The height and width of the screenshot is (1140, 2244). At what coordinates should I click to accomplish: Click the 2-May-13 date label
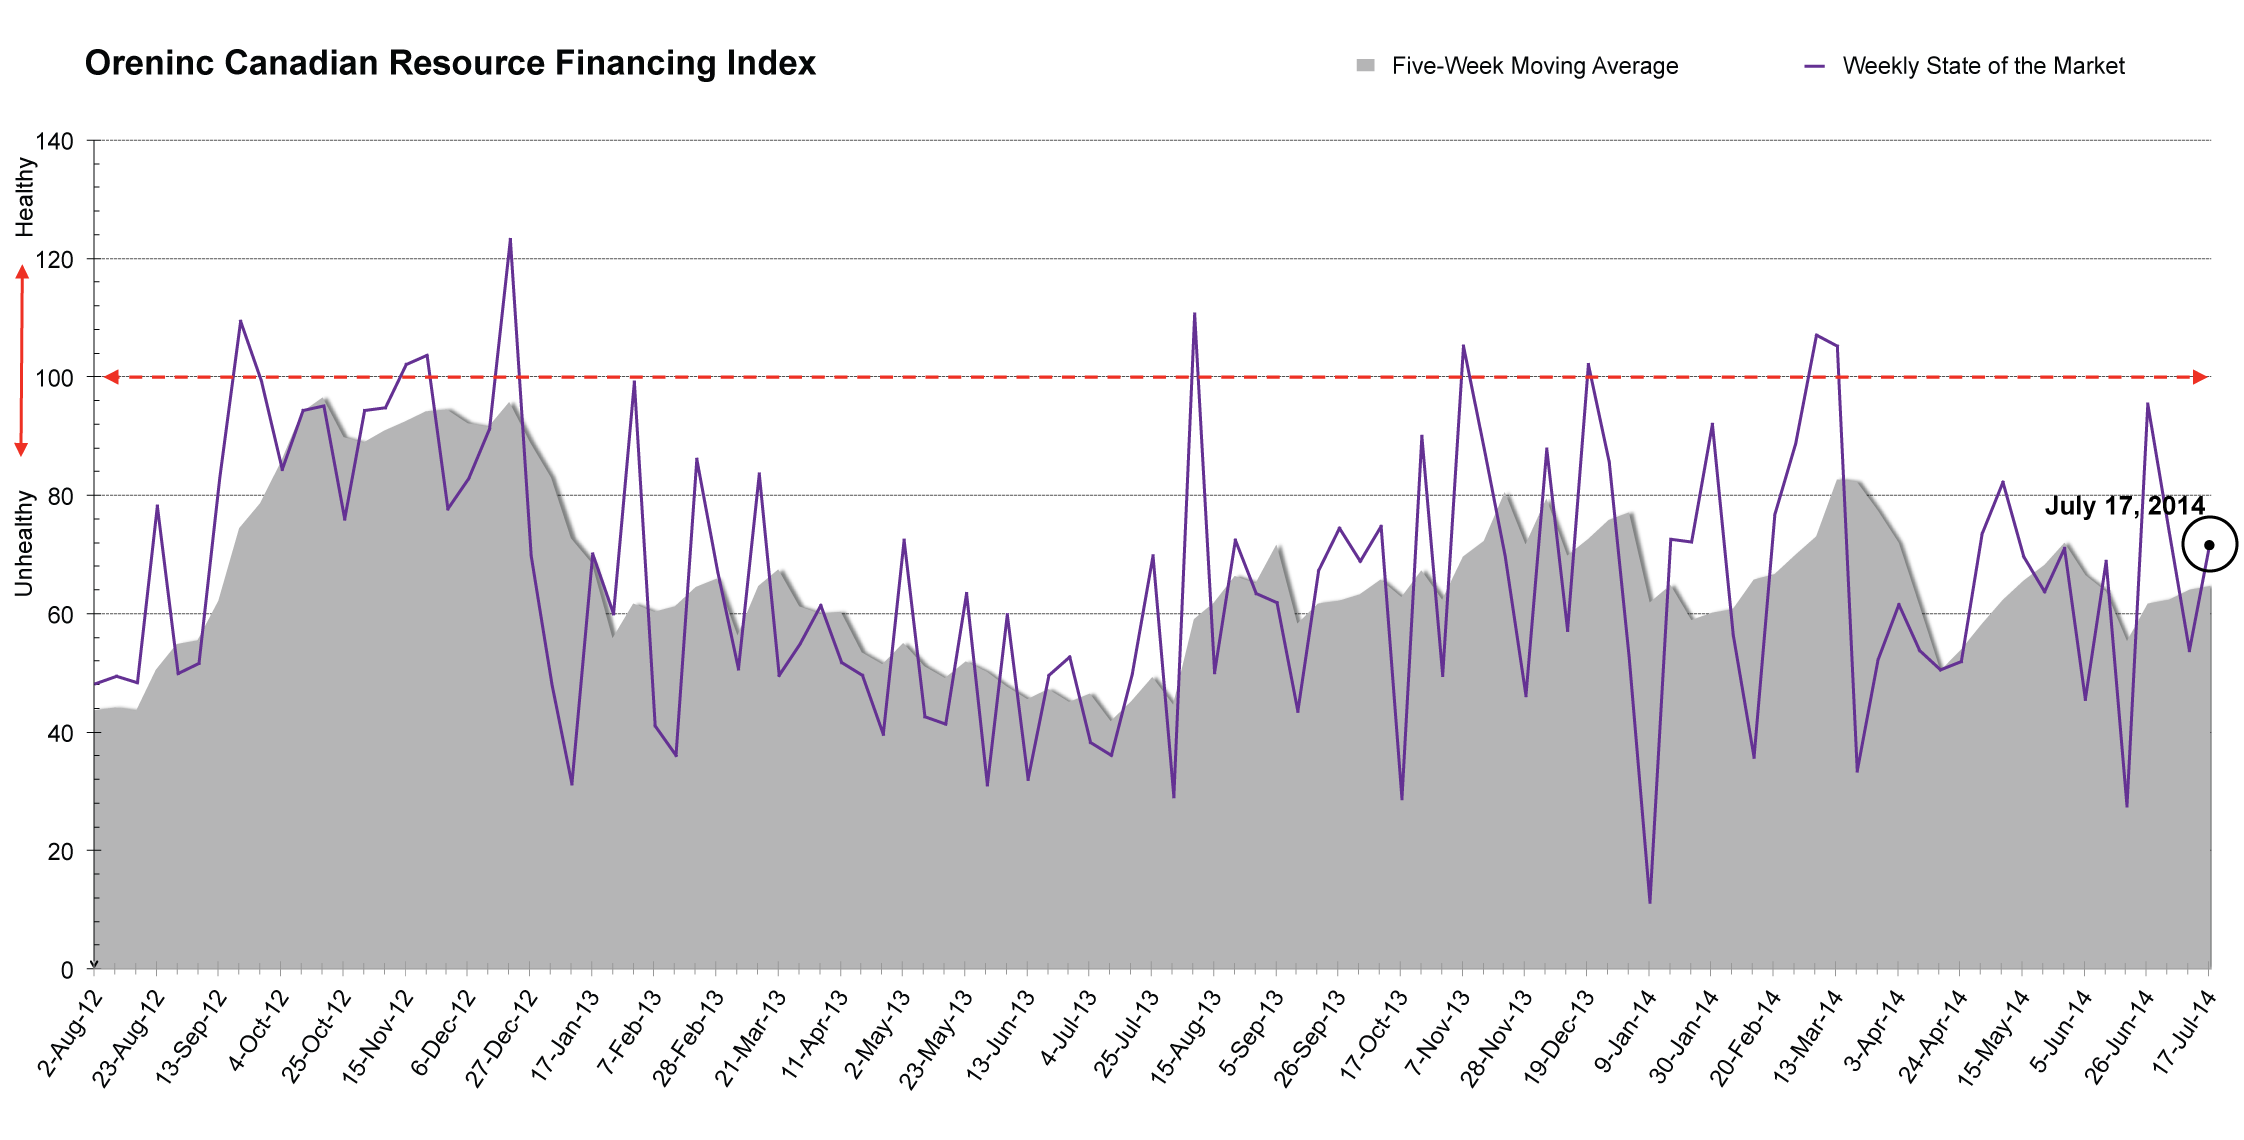pos(877,1035)
